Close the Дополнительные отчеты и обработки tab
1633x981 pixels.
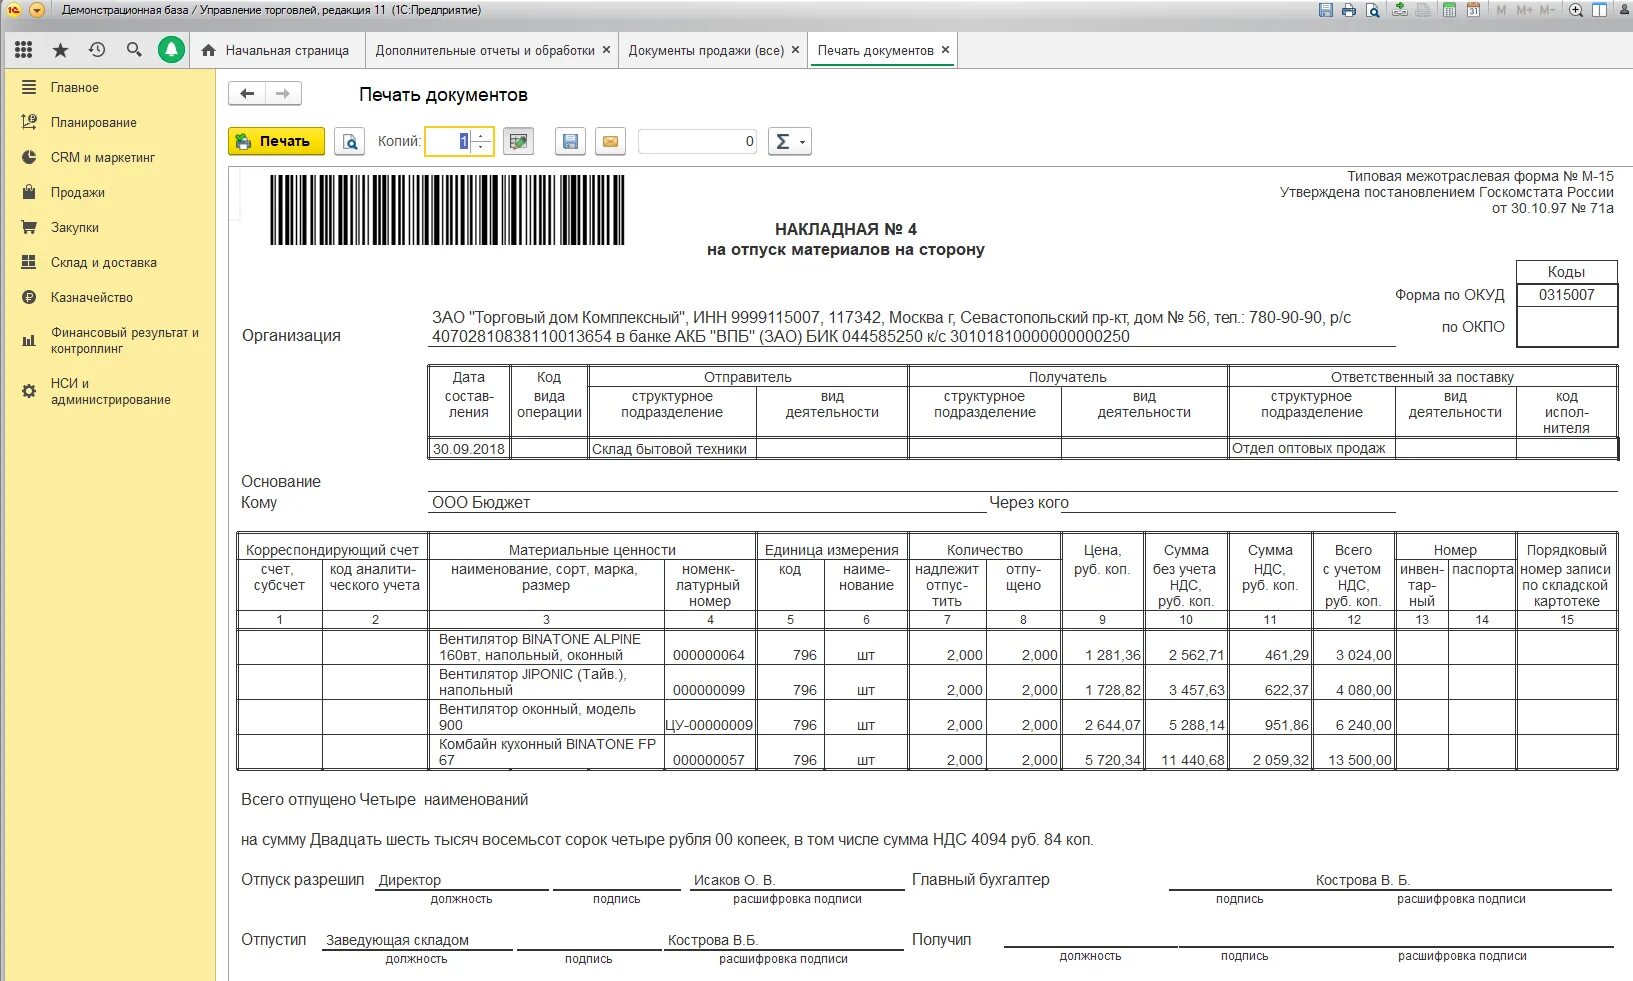pyautogui.click(x=606, y=50)
